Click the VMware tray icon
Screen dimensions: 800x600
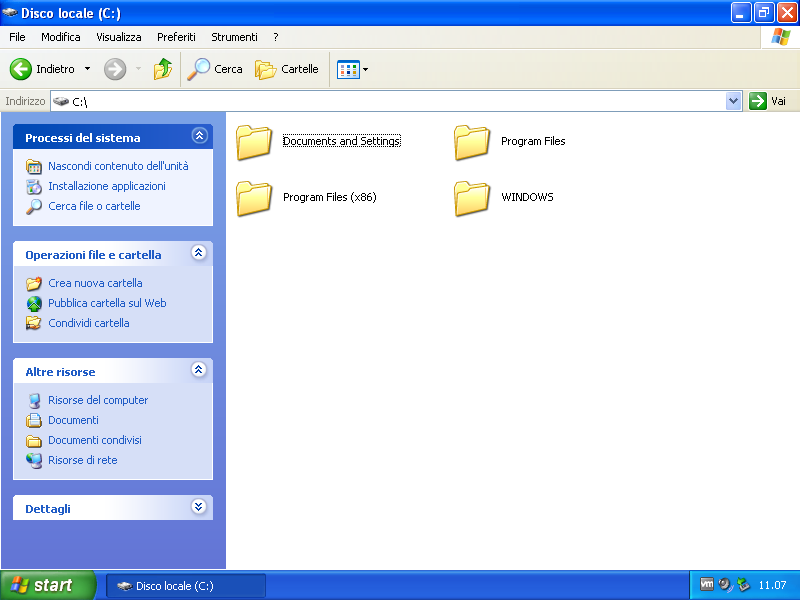coord(707,584)
